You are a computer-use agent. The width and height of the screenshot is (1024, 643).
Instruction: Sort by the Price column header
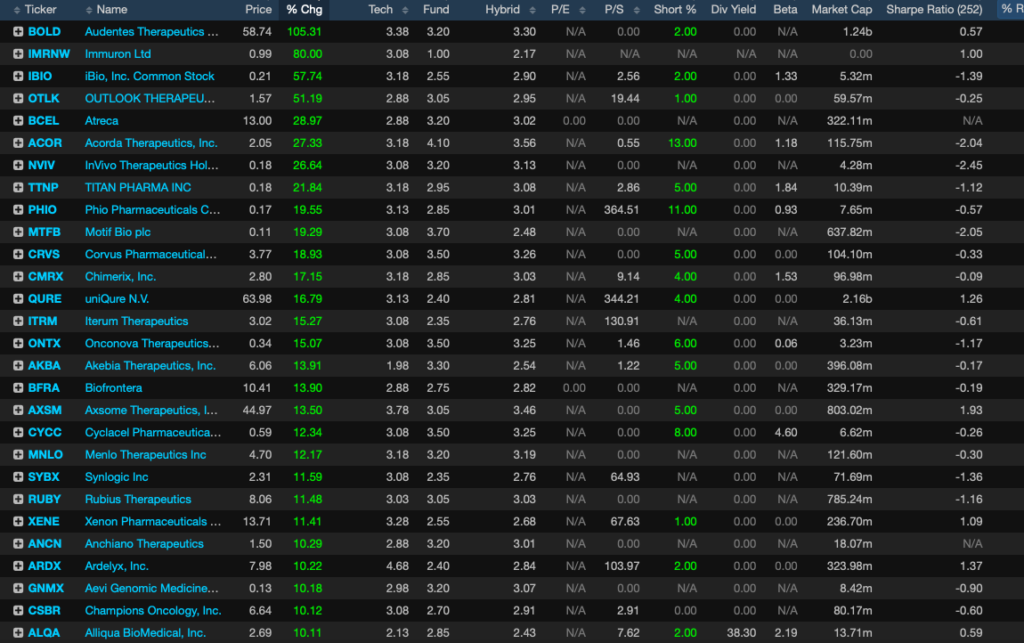(x=258, y=10)
